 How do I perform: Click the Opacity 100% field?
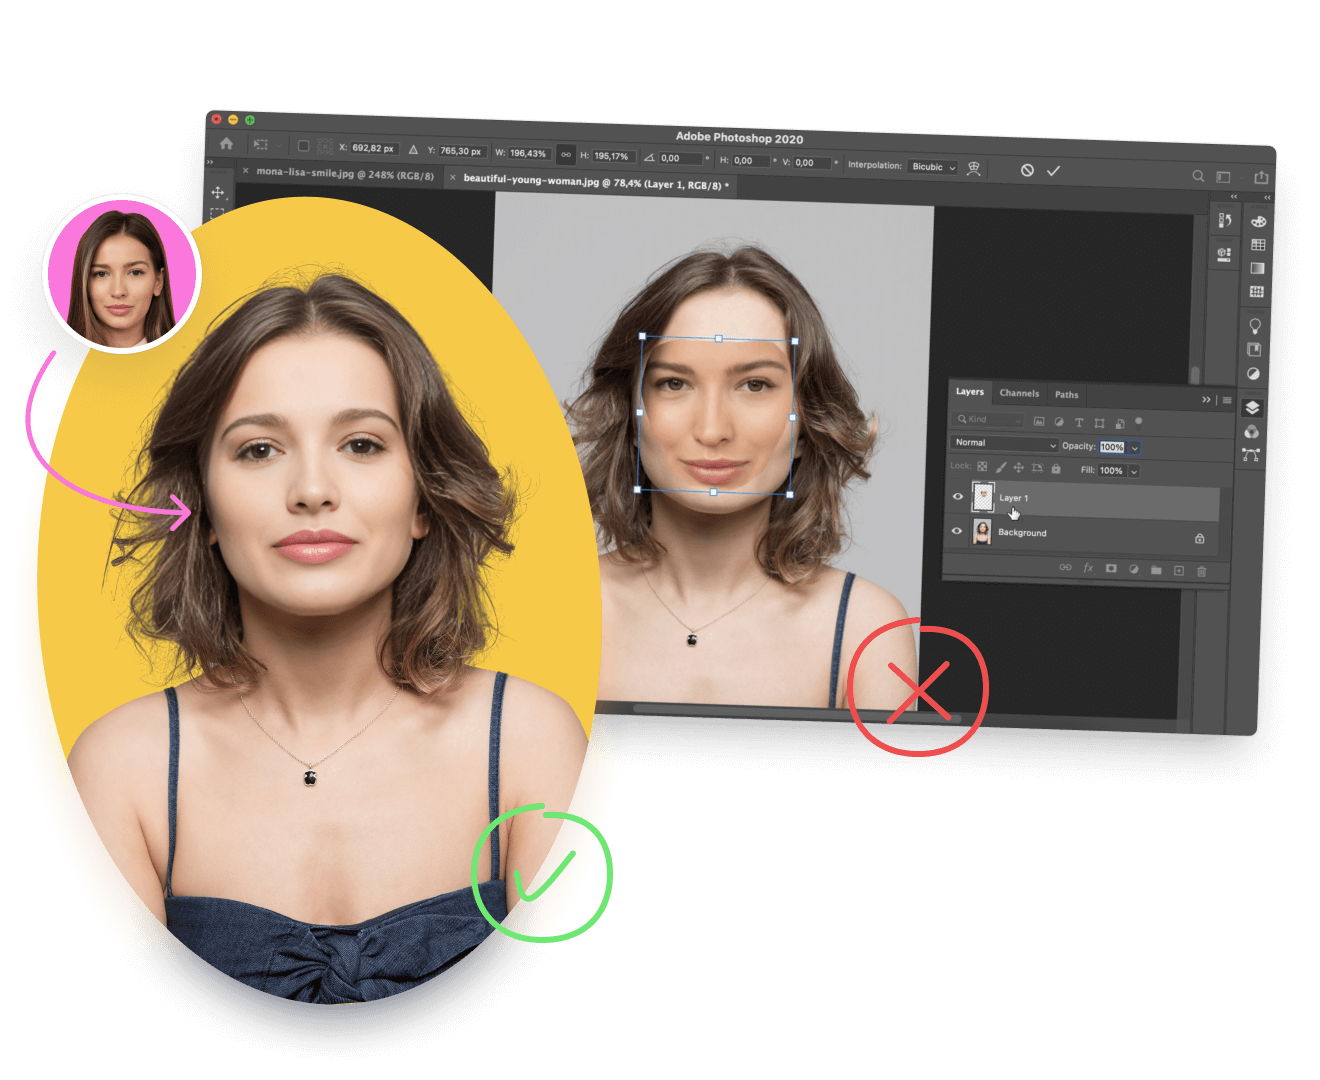(x=1112, y=447)
